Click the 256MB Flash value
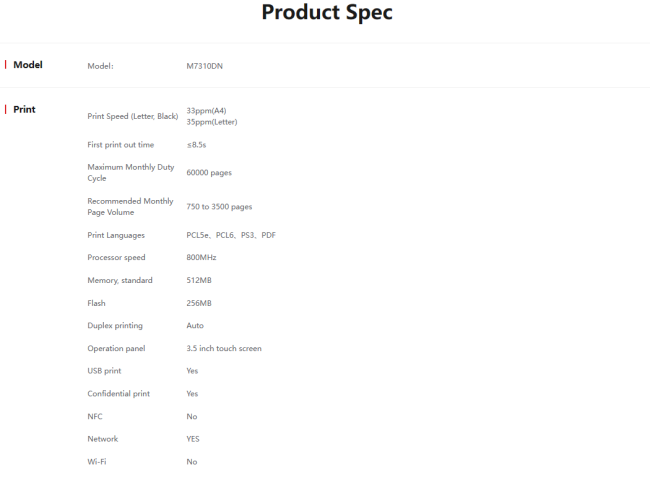Screen dimensions: 650x483 tap(199, 303)
